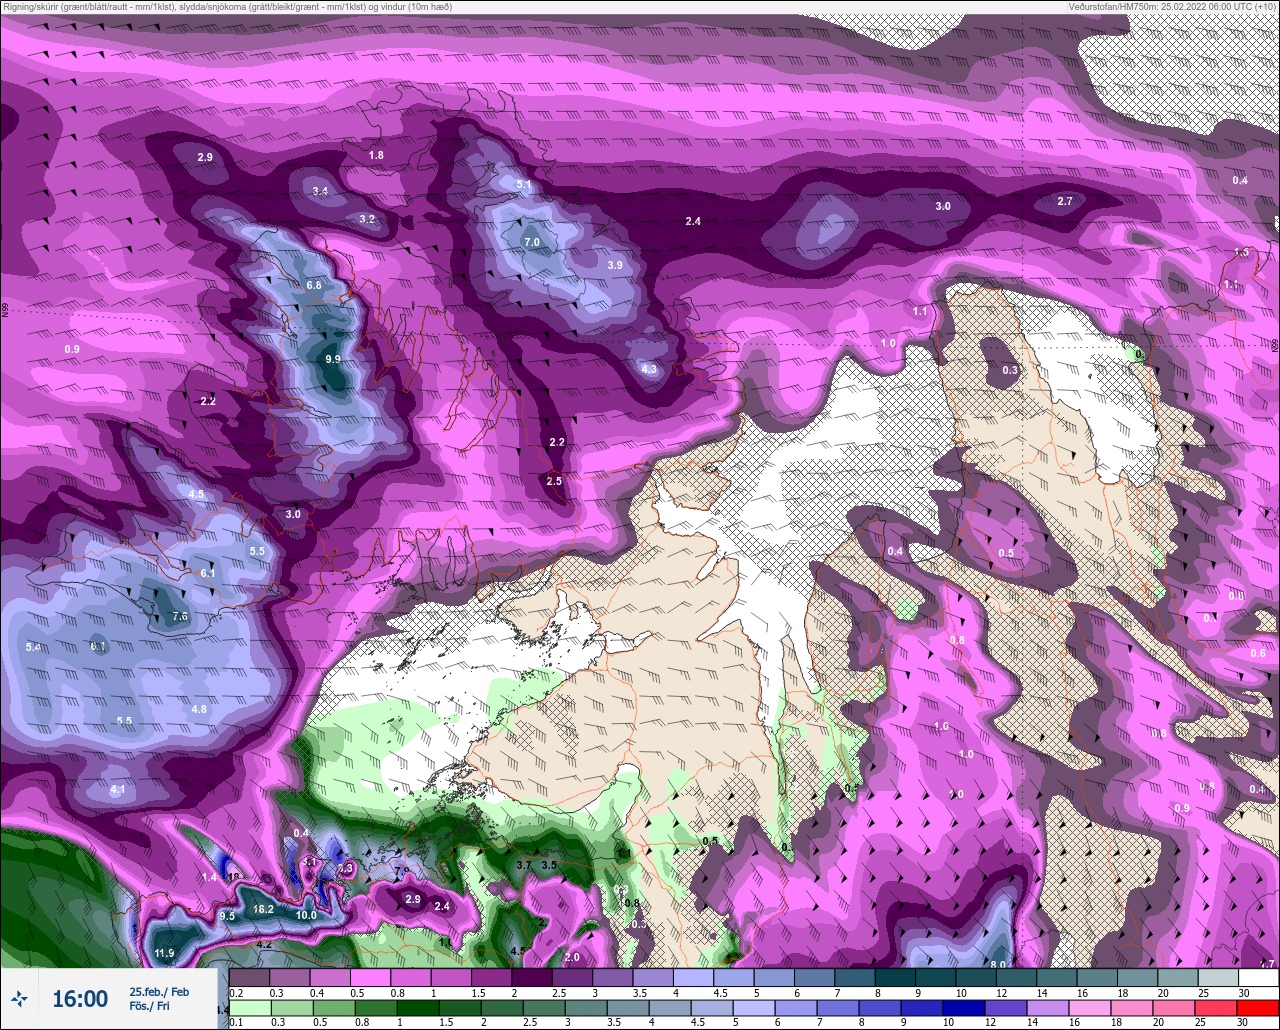Image resolution: width=1280 pixels, height=1030 pixels.
Task: Click the weekday label Fös./ Fri
Action: [x=151, y=1007]
